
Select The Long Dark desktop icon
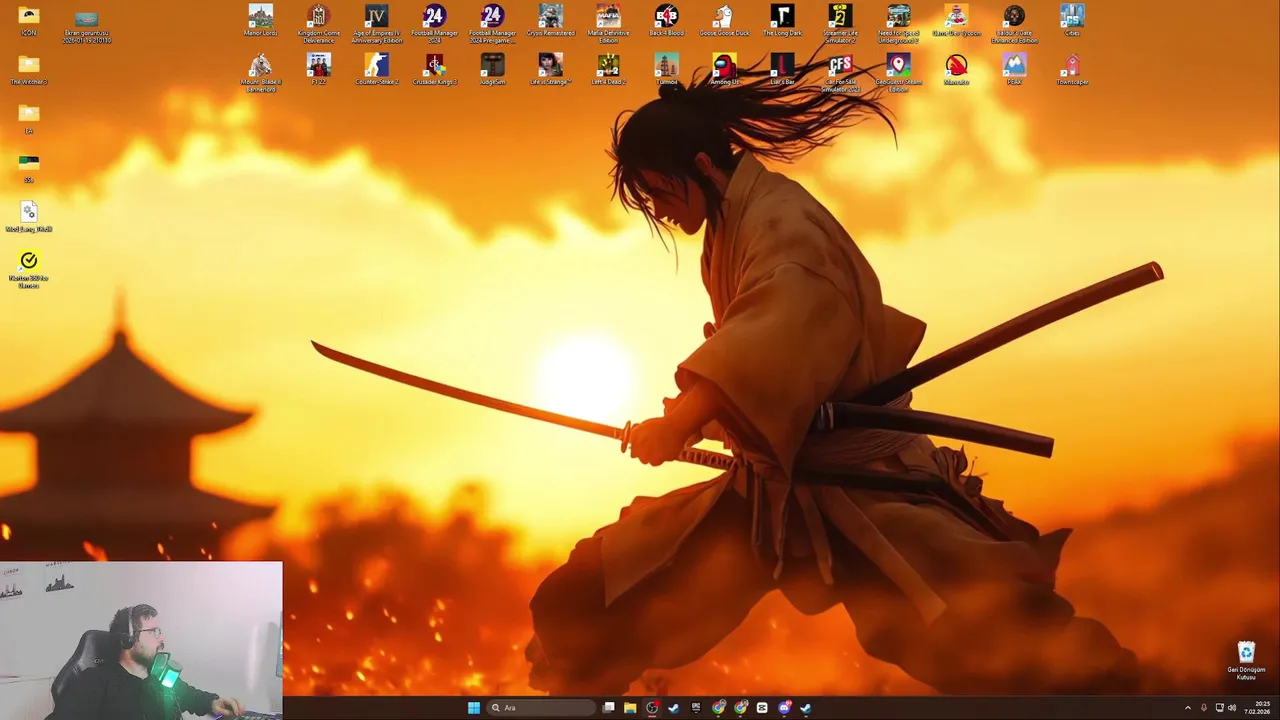[782, 22]
